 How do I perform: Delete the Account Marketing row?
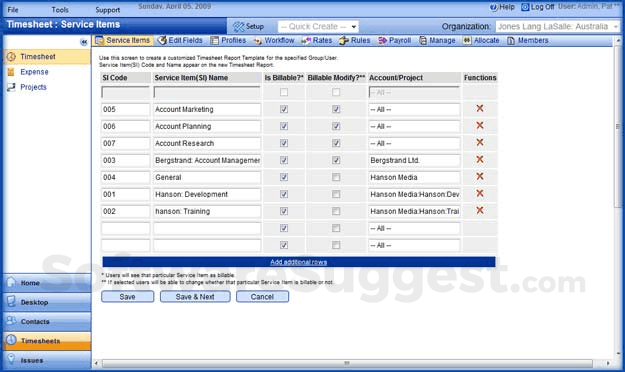coord(480,108)
